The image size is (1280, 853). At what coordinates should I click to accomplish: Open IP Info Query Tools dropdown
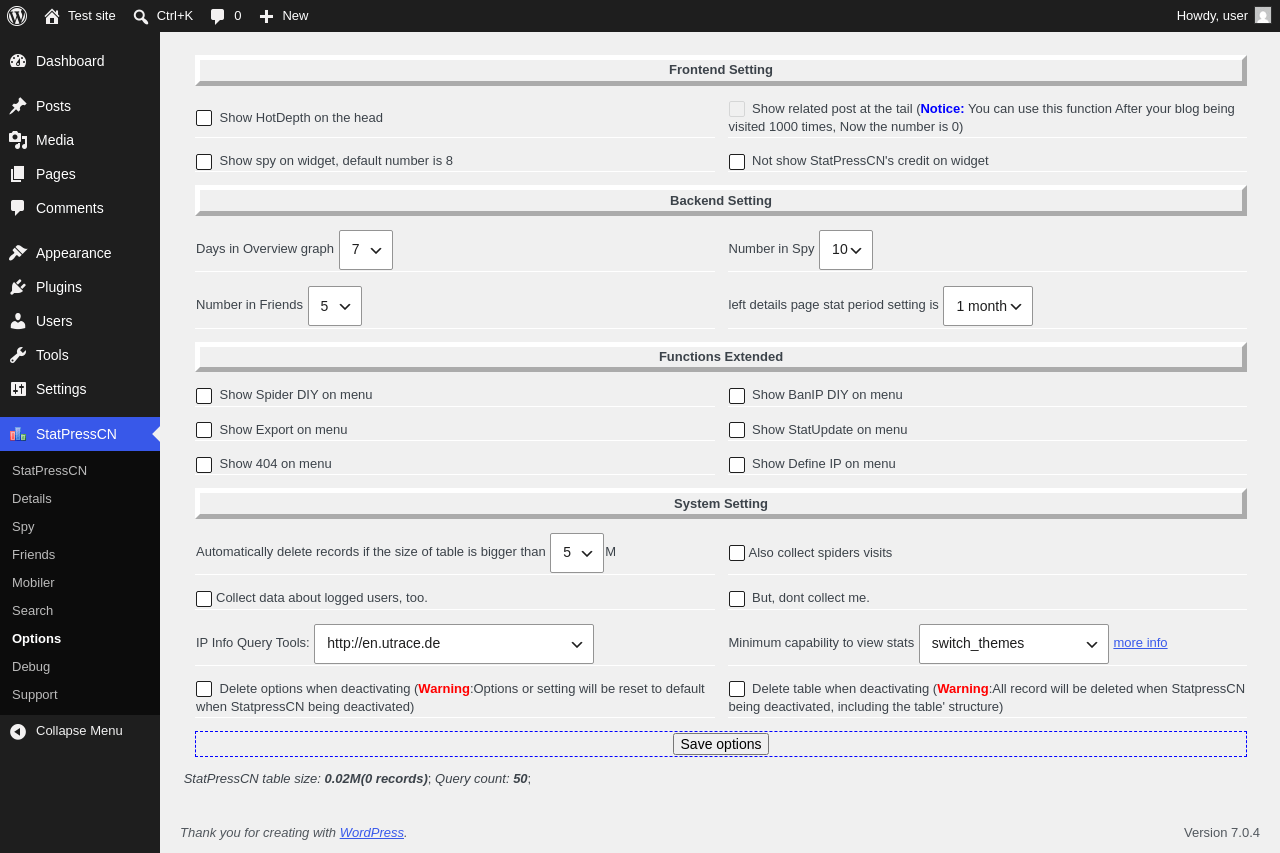tap(454, 644)
